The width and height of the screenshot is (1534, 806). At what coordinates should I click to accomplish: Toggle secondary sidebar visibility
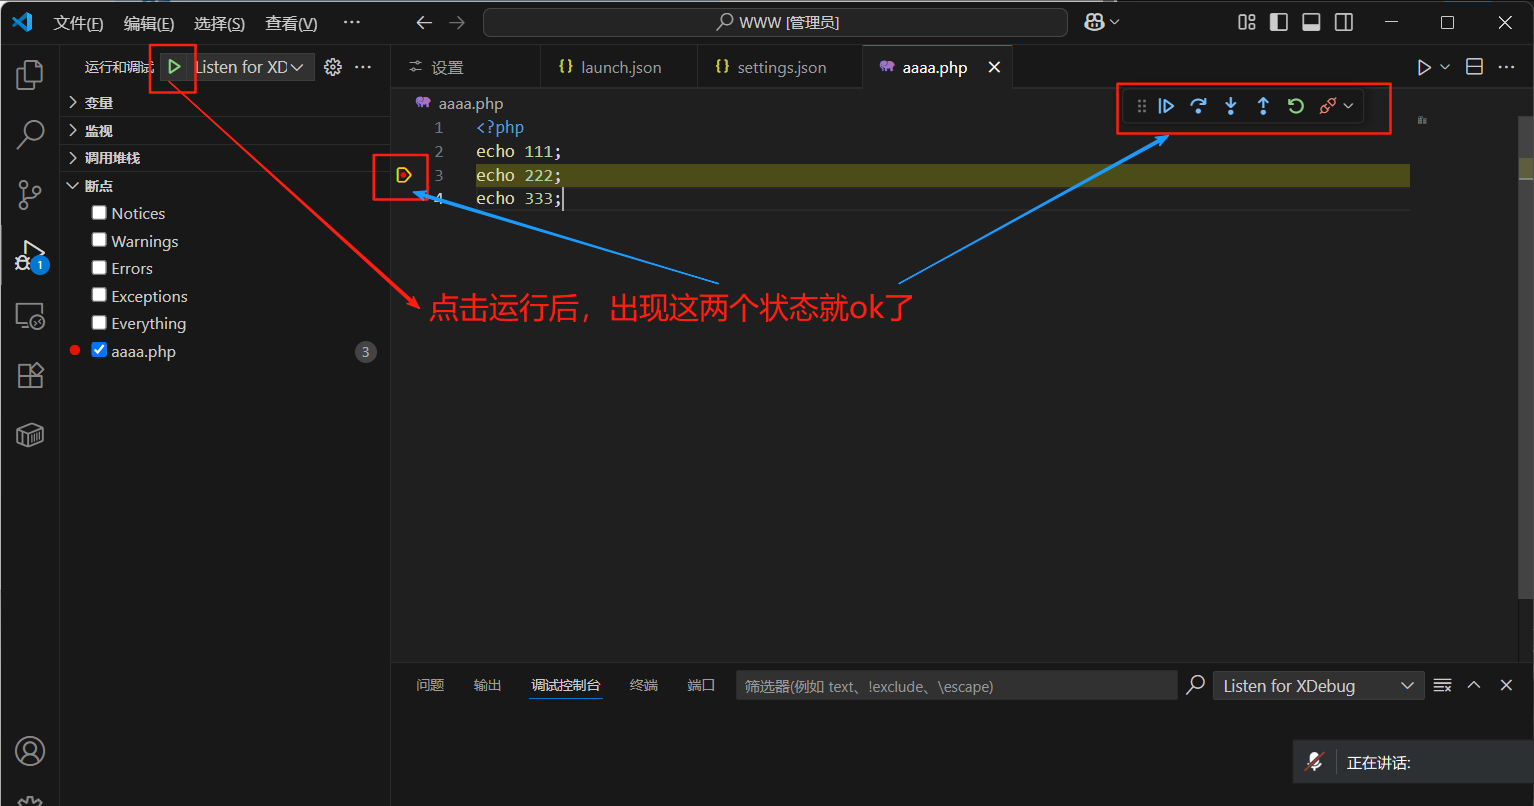pyautogui.click(x=1344, y=22)
